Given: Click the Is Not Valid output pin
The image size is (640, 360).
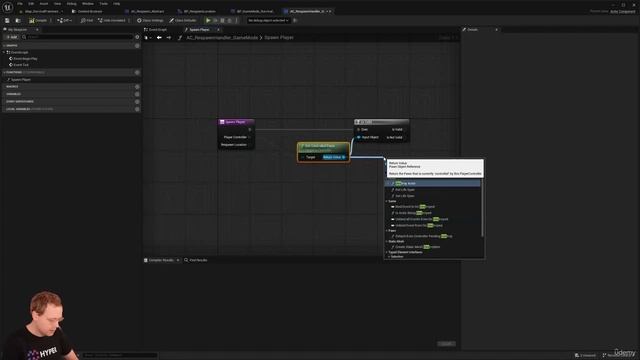Looking at the screenshot, I should (406, 138).
